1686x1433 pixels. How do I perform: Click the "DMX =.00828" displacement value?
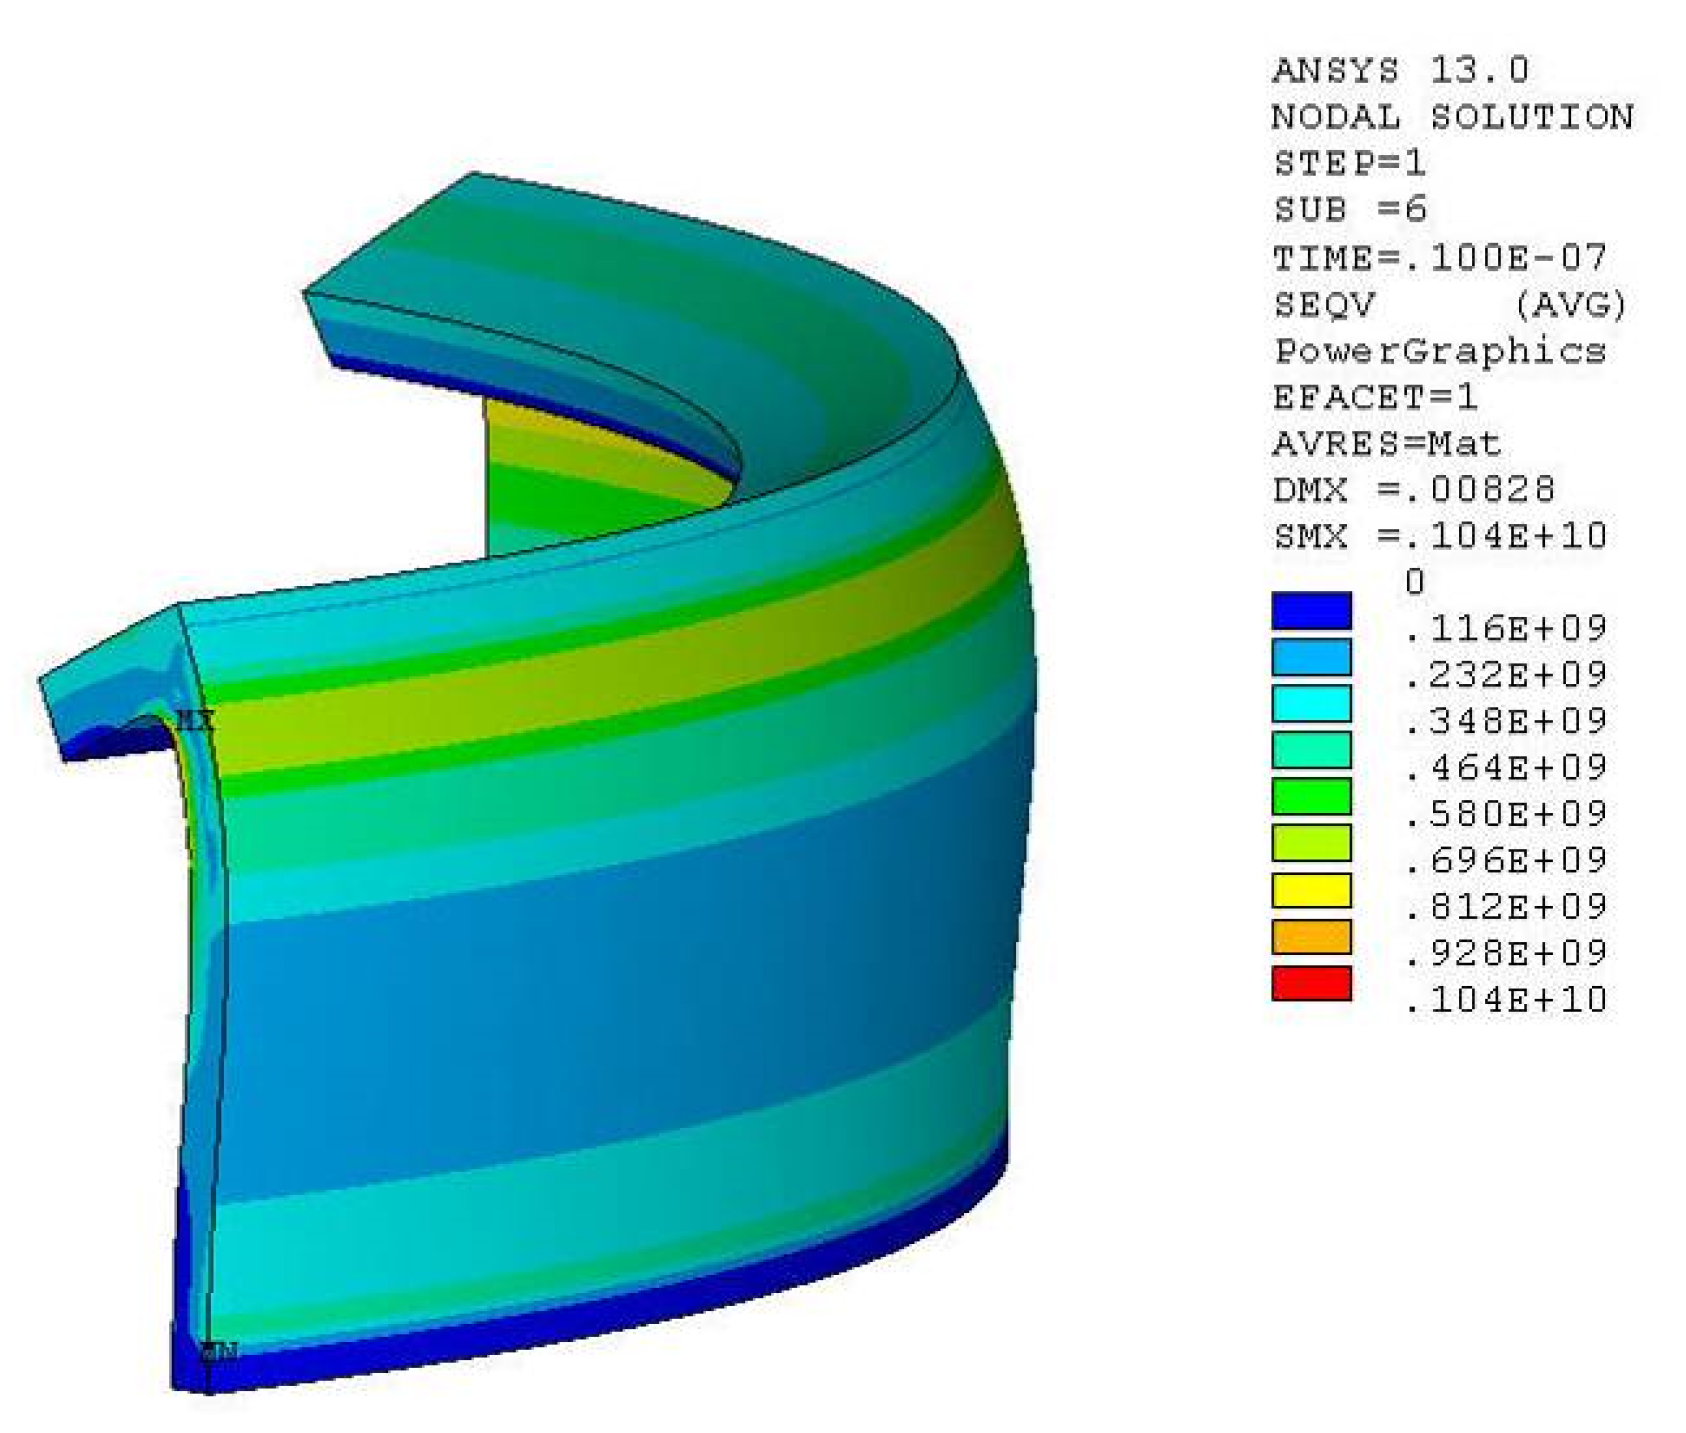pyautogui.click(x=1413, y=489)
